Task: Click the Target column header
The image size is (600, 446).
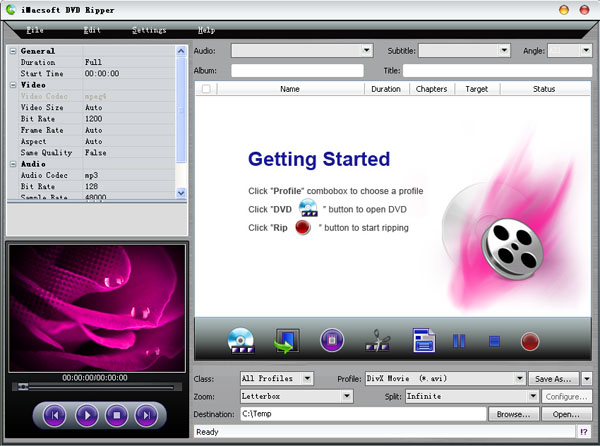Action: 477,89
